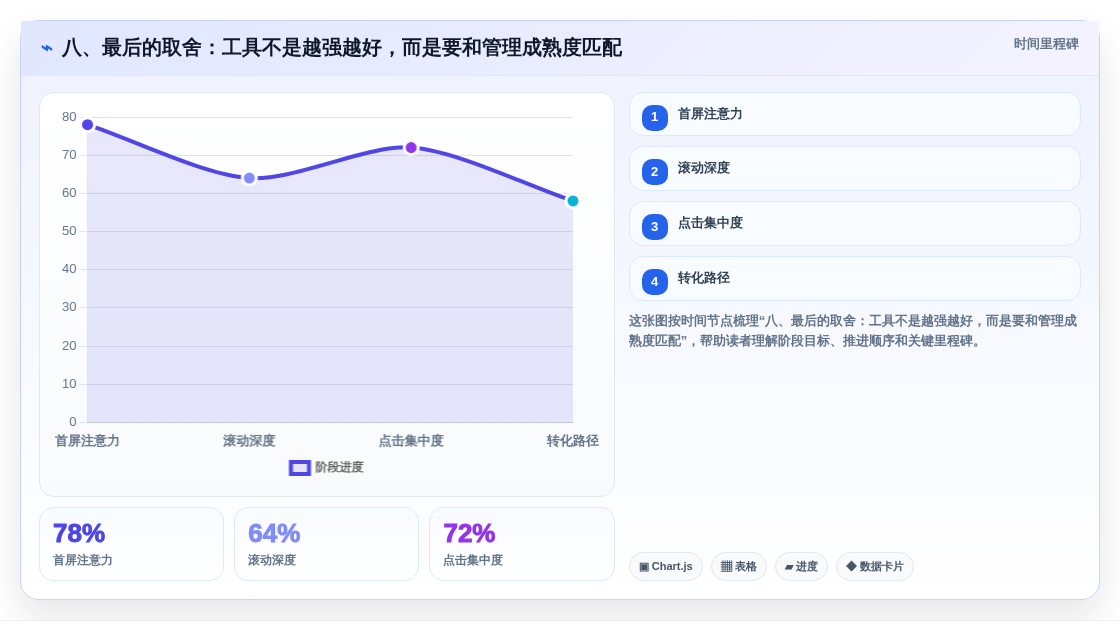The width and height of the screenshot is (1120, 621).
Task: Click the x-axis label 转化路径
Action: [572, 441]
